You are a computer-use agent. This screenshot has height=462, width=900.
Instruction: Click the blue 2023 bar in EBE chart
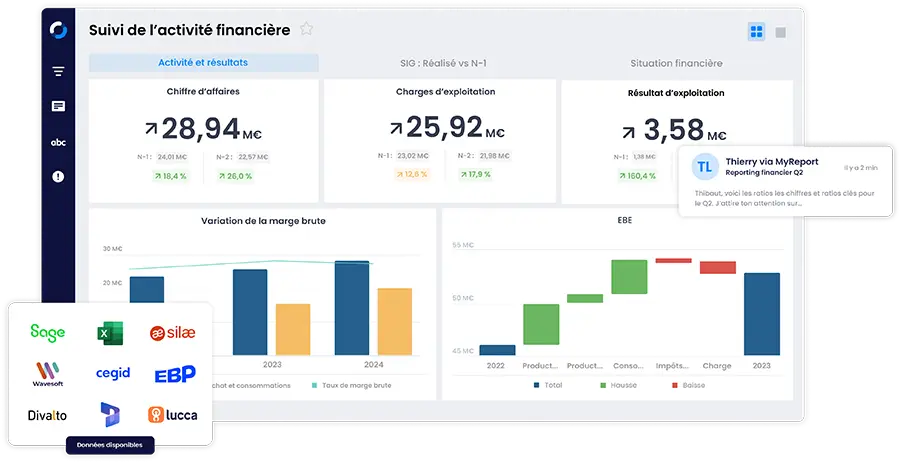762,314
